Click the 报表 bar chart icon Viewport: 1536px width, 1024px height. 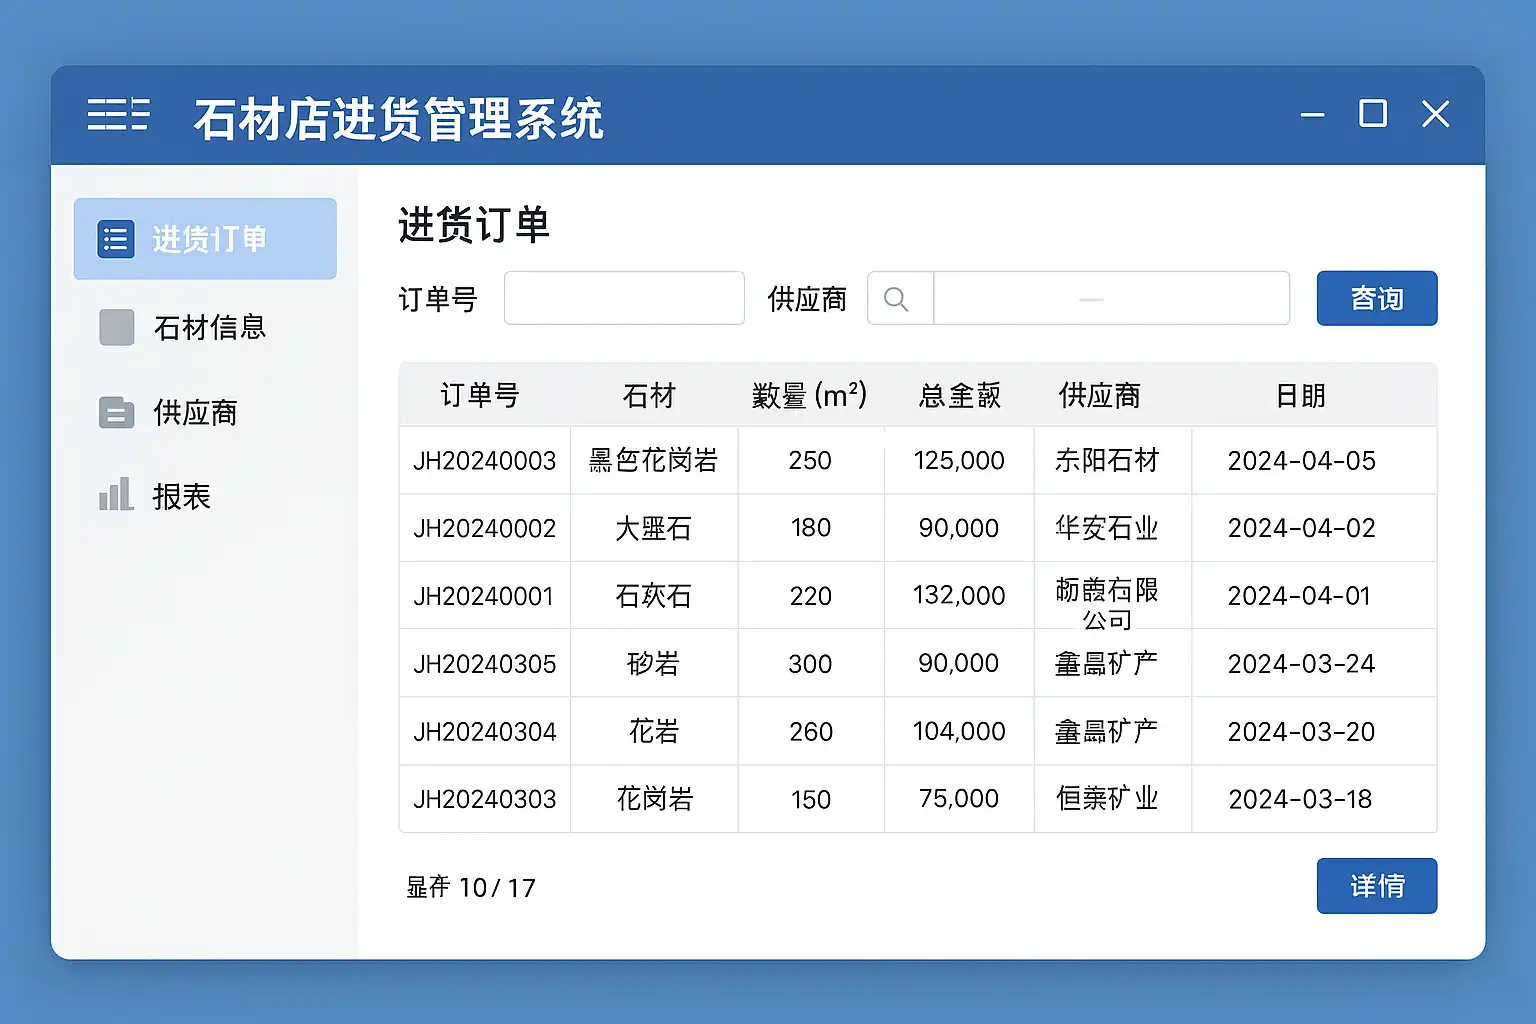pyautogui.click(x=116, y=495)
